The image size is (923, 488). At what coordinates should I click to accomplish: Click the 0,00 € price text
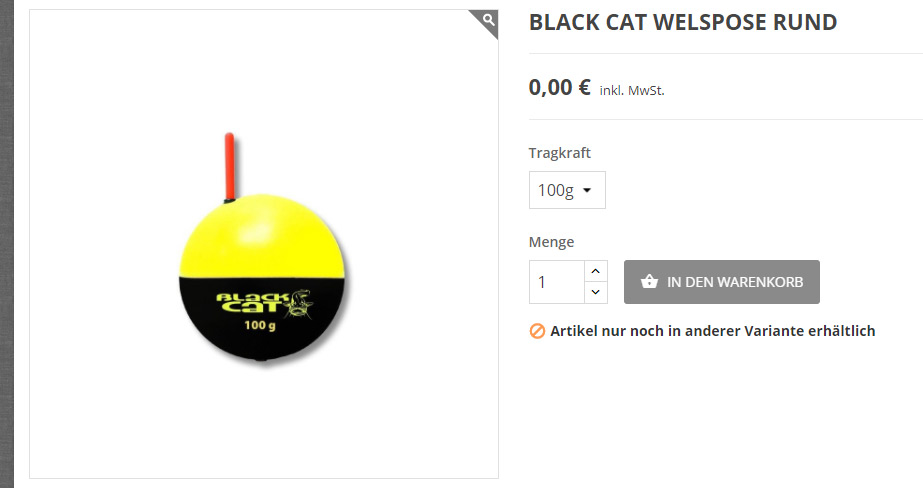[x=559, y=88]
